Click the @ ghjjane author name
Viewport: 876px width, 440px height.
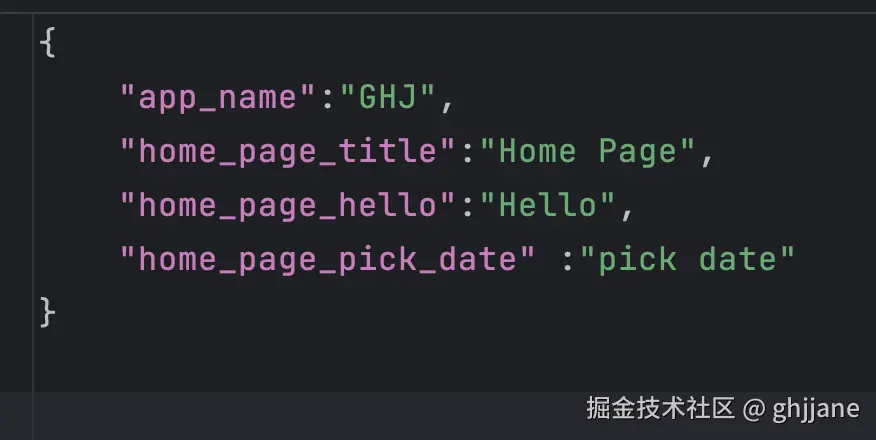tap(804, 408)
